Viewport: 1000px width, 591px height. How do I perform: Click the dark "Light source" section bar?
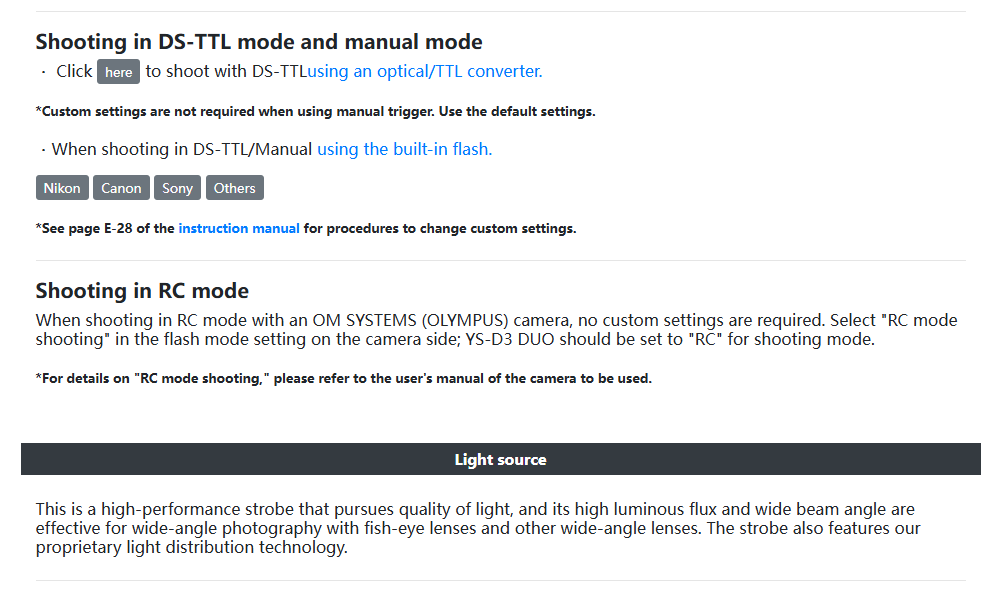point(500,460)
